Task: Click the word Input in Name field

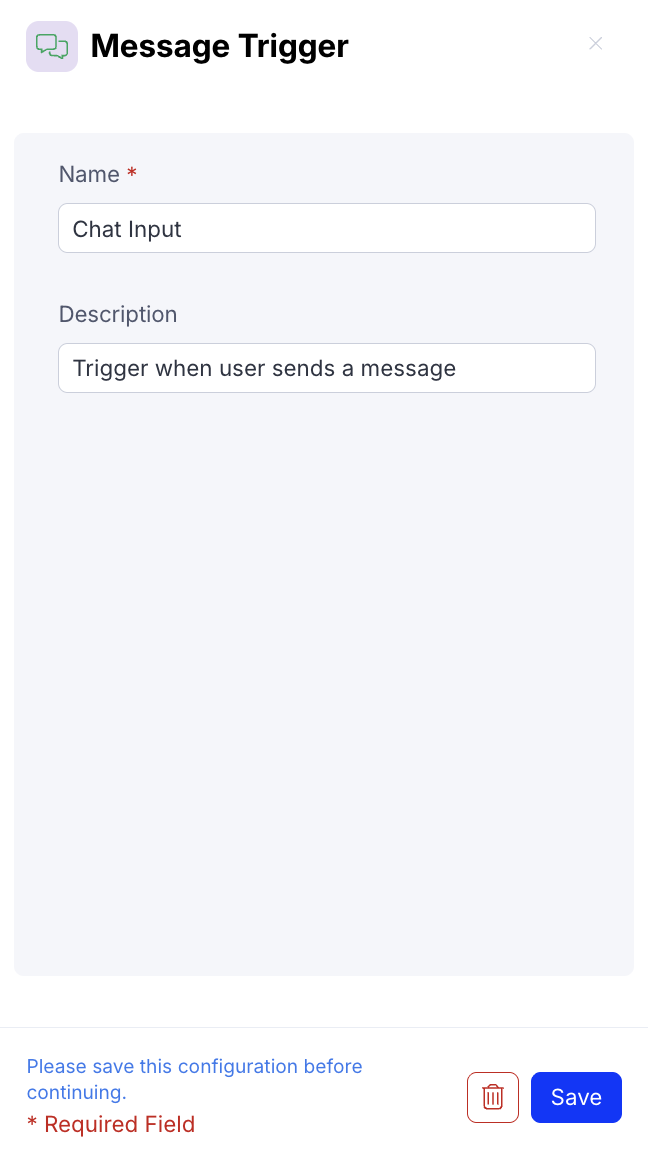Action: pos(155,229)
